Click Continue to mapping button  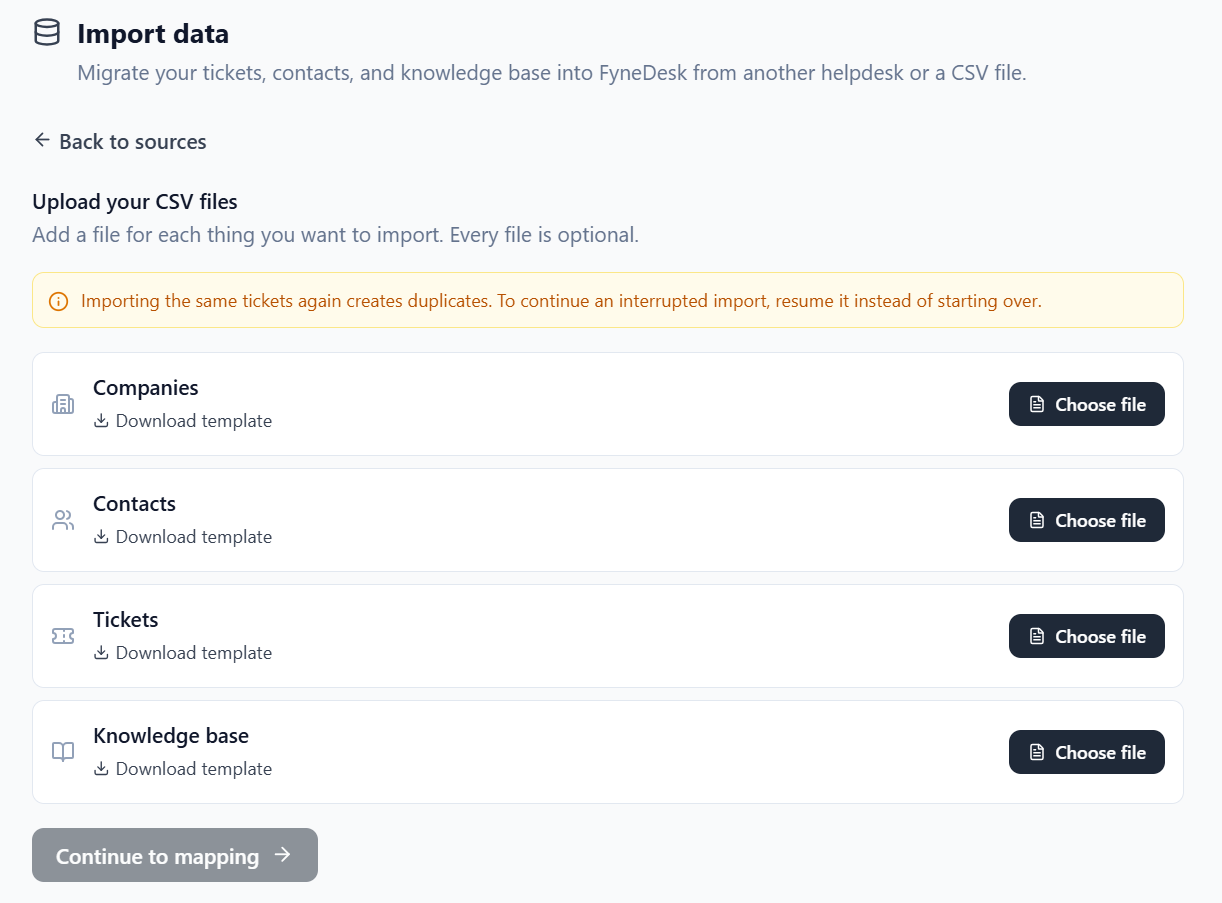175,855
